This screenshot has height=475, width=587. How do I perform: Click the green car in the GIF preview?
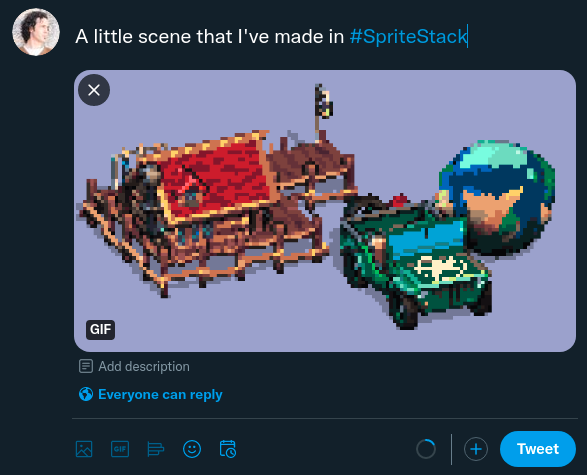(414, 258)
